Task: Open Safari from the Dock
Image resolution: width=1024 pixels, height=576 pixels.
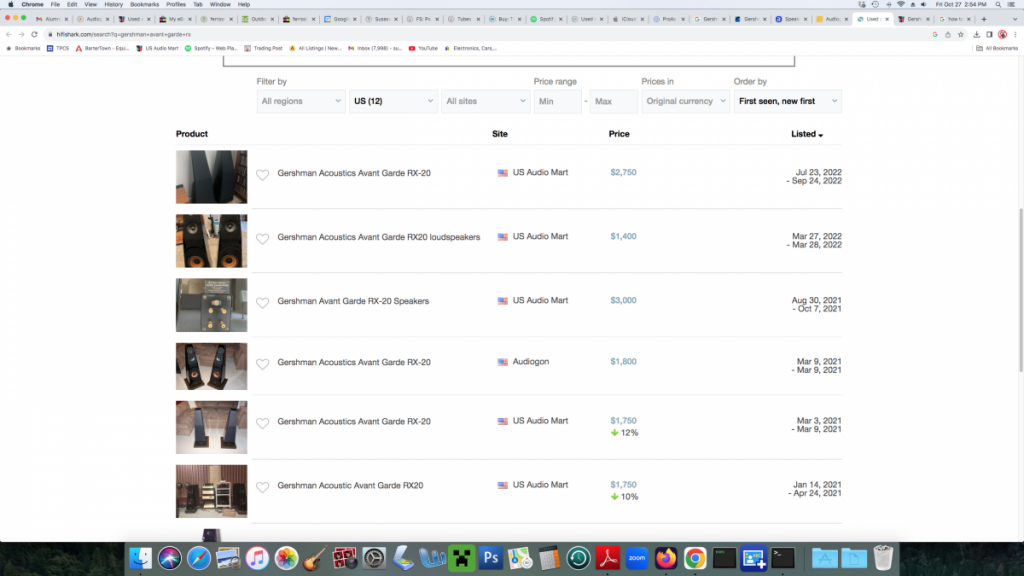Action: [199, 558]
